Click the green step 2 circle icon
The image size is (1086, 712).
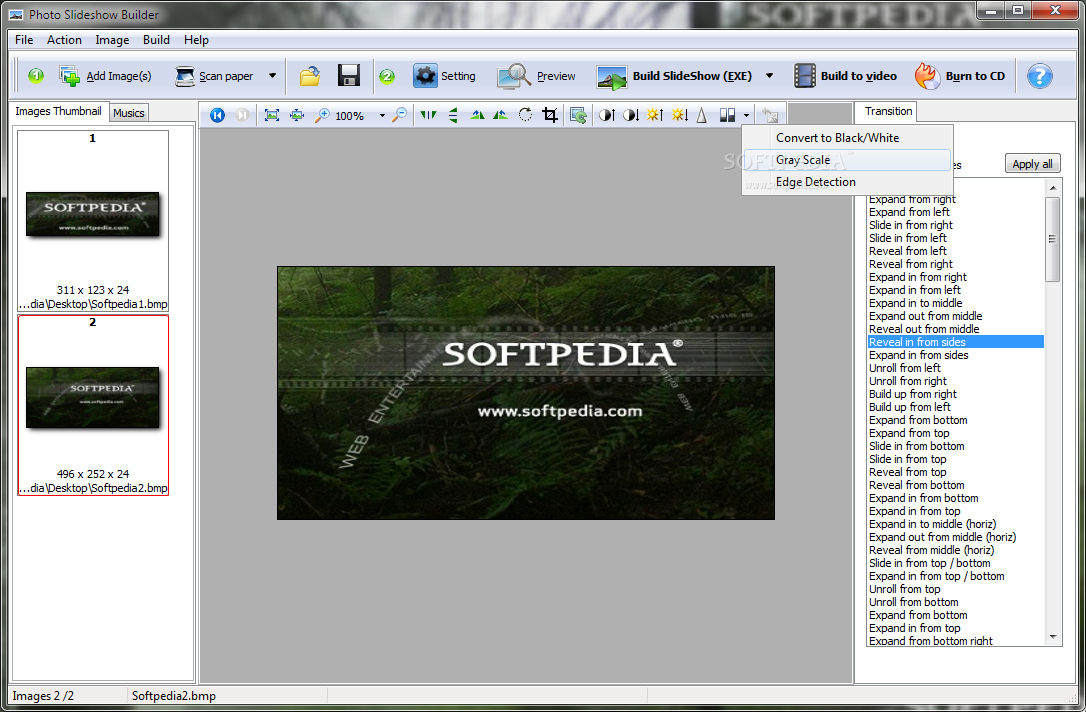(387, 75)
